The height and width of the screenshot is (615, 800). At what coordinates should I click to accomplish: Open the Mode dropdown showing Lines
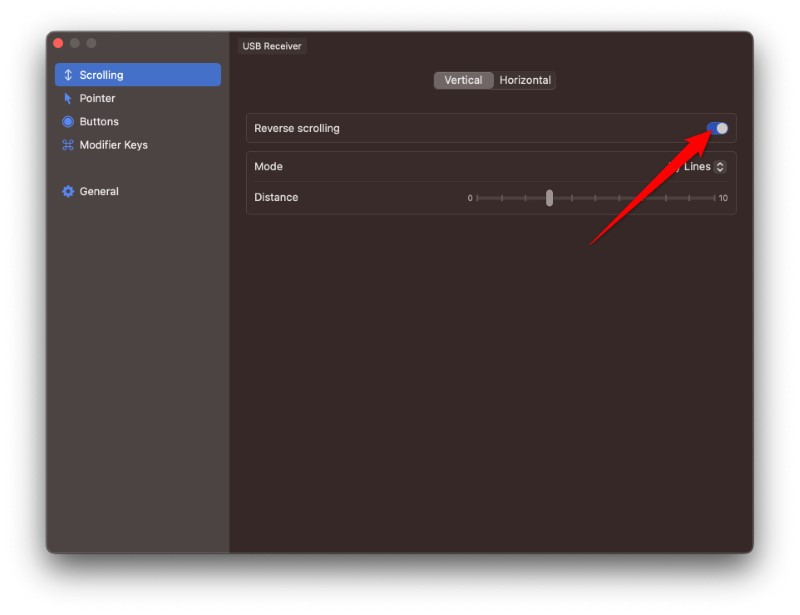(x=697, y=167)
